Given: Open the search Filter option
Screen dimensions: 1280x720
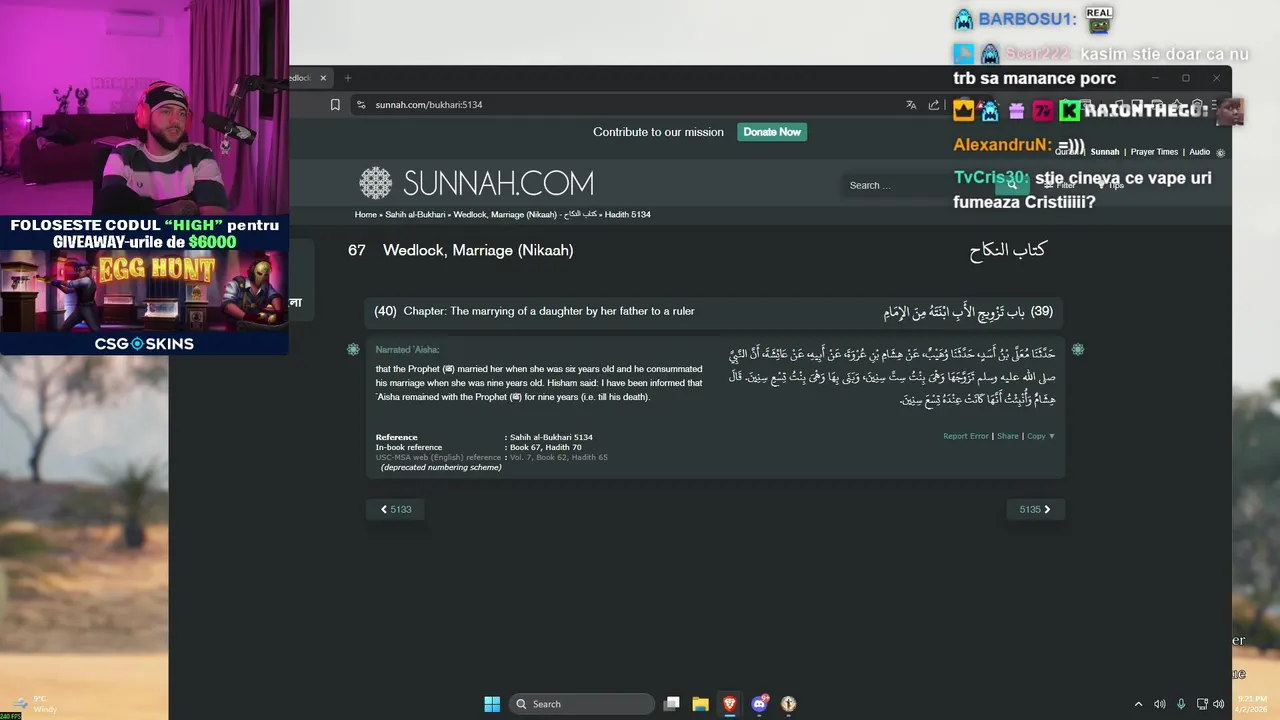Looking at the screenshot, I should (x=1060, y=185).
